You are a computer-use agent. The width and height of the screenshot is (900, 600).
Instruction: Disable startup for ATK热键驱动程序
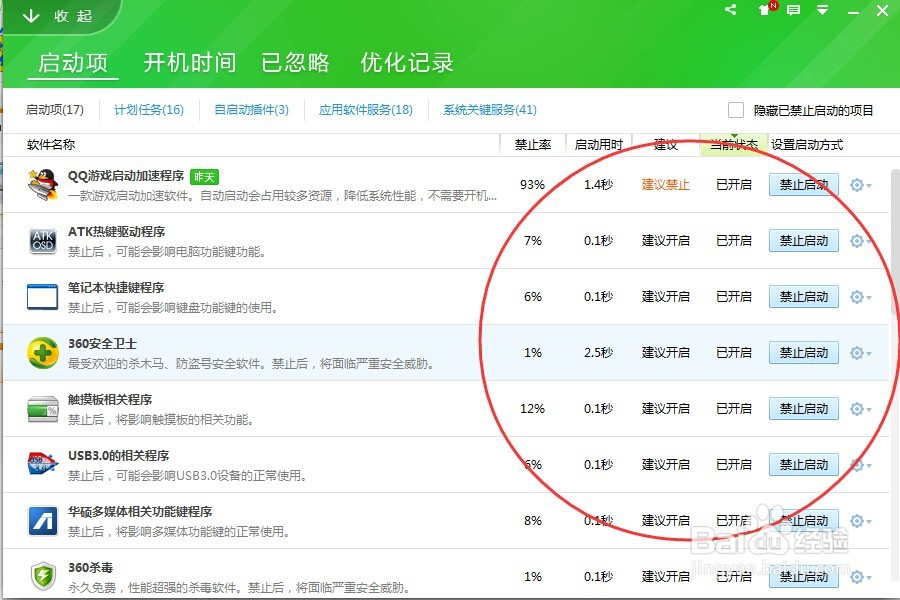[804, 241]
